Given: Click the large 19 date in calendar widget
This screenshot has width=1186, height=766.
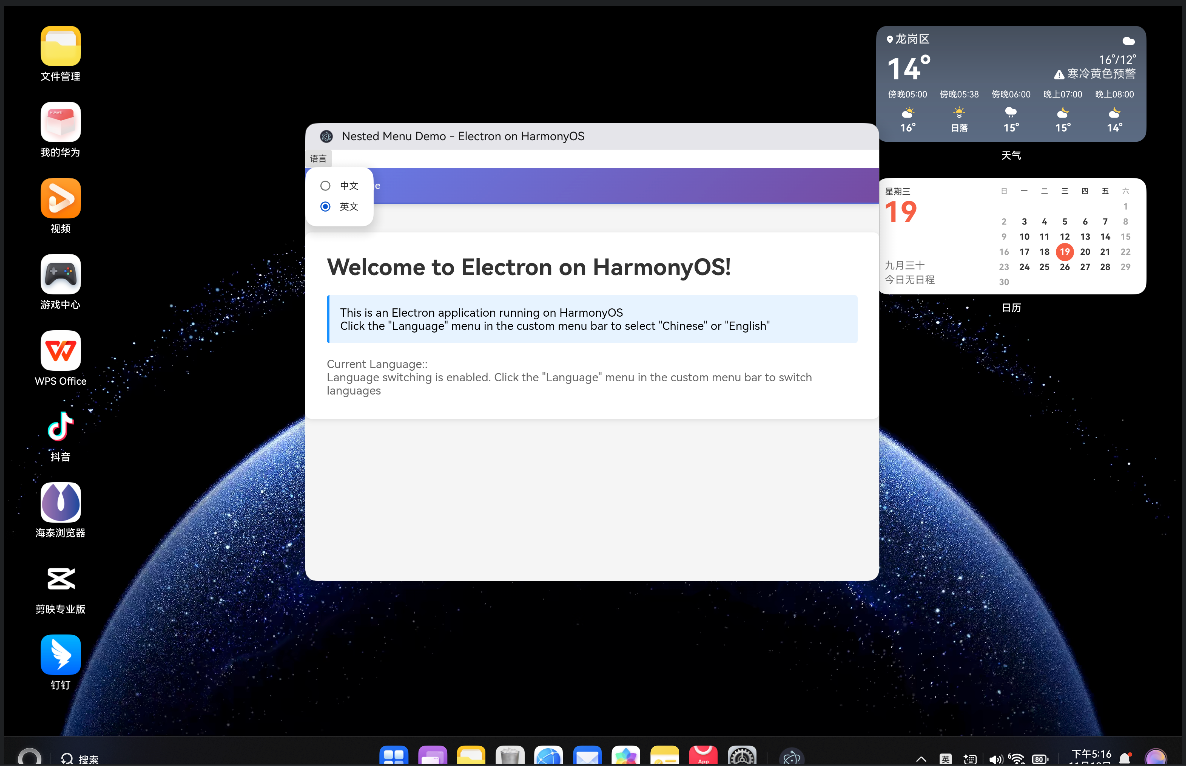Looking at the screenshot, I should coord(901,212).
